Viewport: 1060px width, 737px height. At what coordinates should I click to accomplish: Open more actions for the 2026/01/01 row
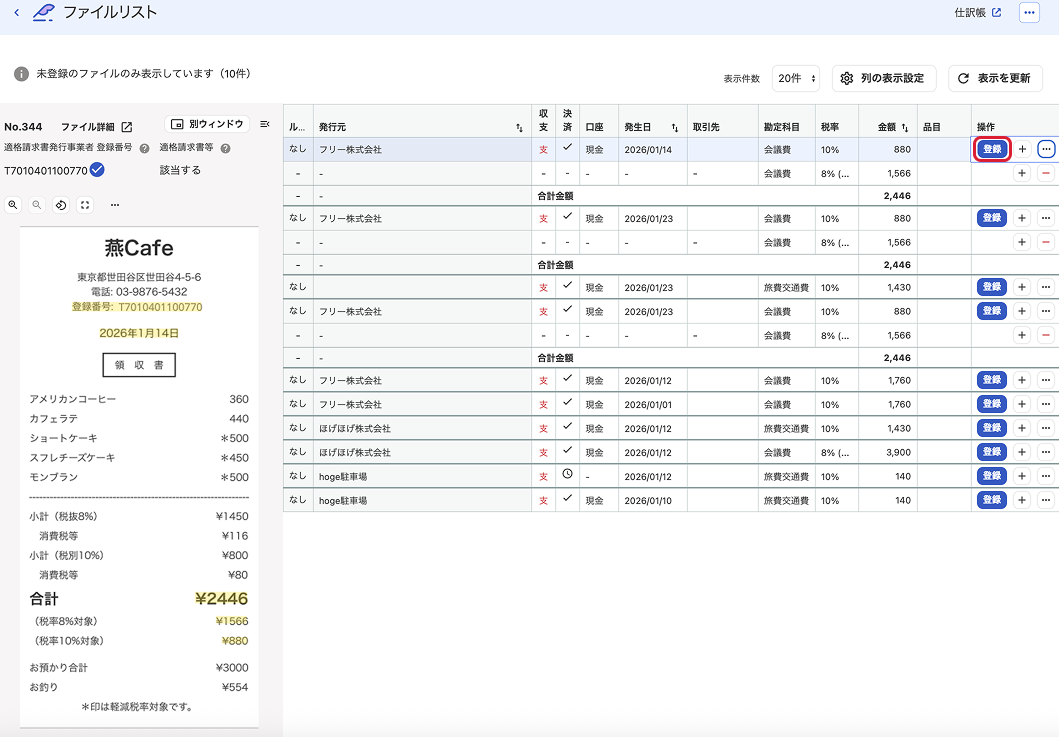coord(1046,404)
